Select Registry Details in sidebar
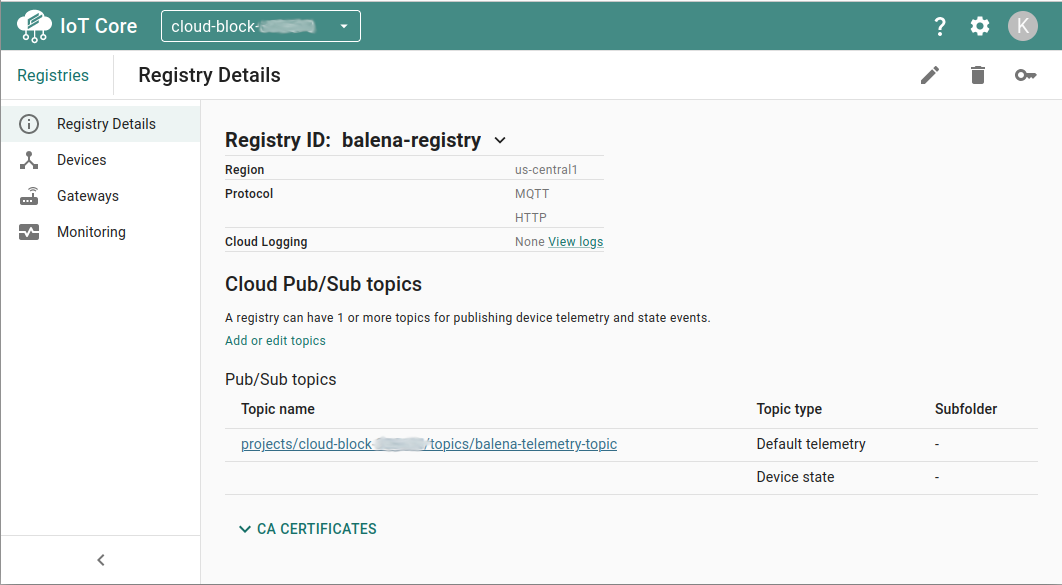Image resolution: width=1062 pixels, height=585 pixels. point(106,124)
